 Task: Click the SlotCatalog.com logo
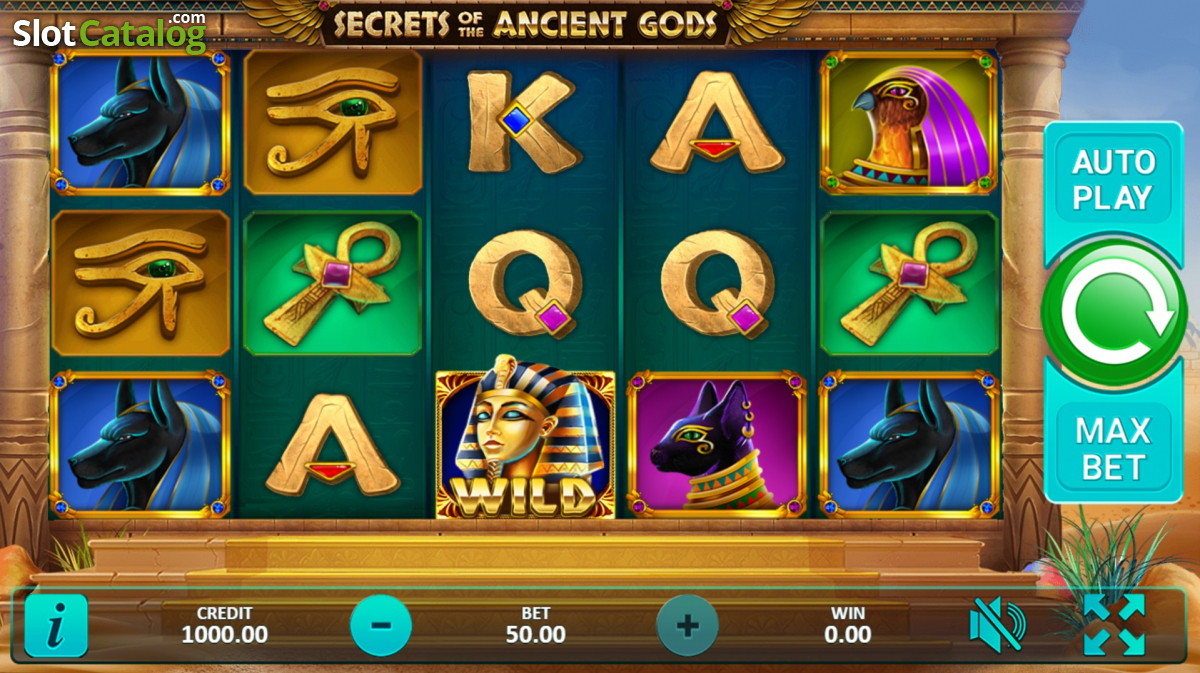pos(109,33)
